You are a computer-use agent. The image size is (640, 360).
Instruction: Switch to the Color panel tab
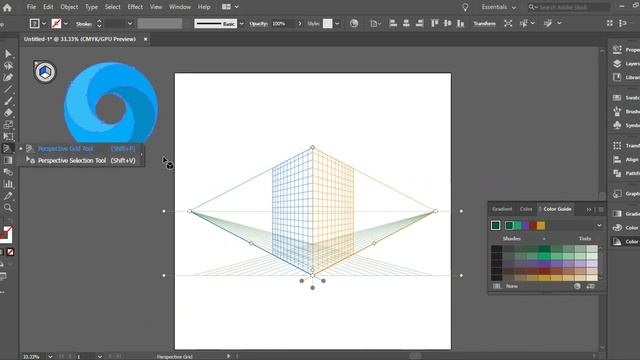click(x=526, y=209)
